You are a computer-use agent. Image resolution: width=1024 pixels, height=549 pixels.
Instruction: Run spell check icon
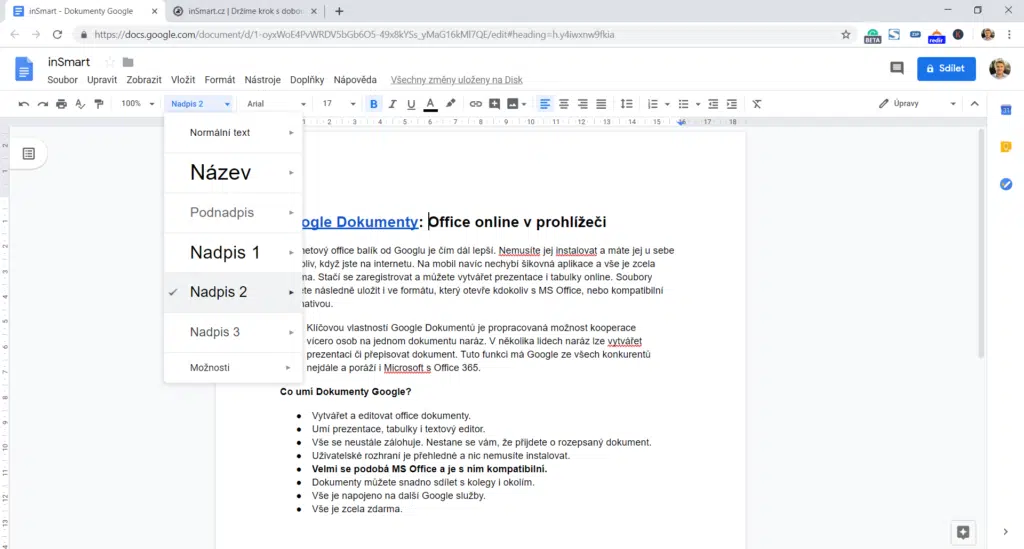coord(80,104)
